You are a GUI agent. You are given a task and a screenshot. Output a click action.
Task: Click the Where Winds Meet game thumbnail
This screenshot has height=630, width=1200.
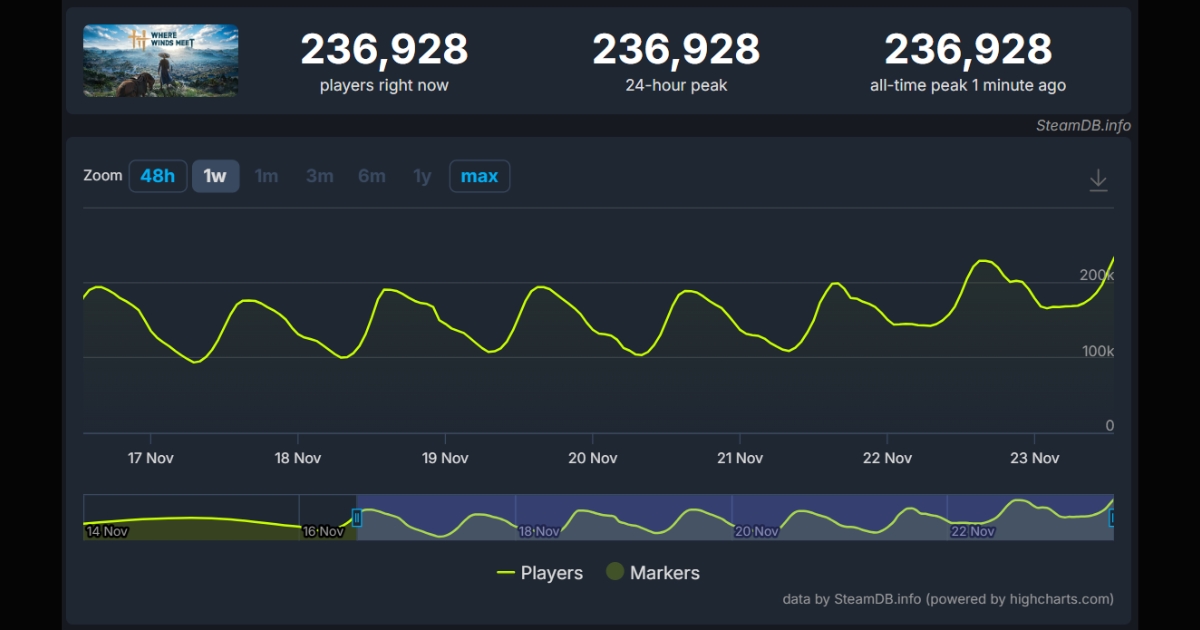161,61
